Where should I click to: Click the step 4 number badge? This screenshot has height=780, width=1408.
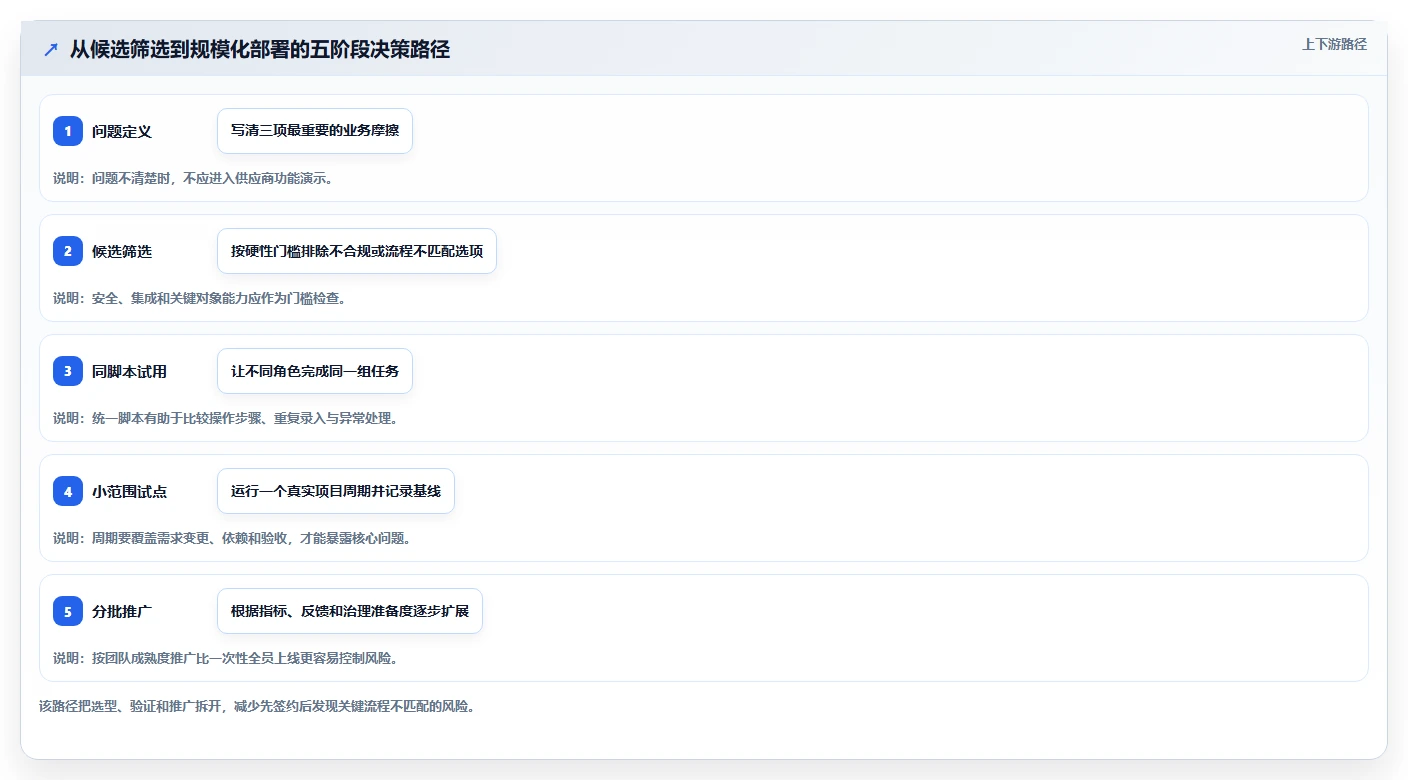[x=68, y=491]
